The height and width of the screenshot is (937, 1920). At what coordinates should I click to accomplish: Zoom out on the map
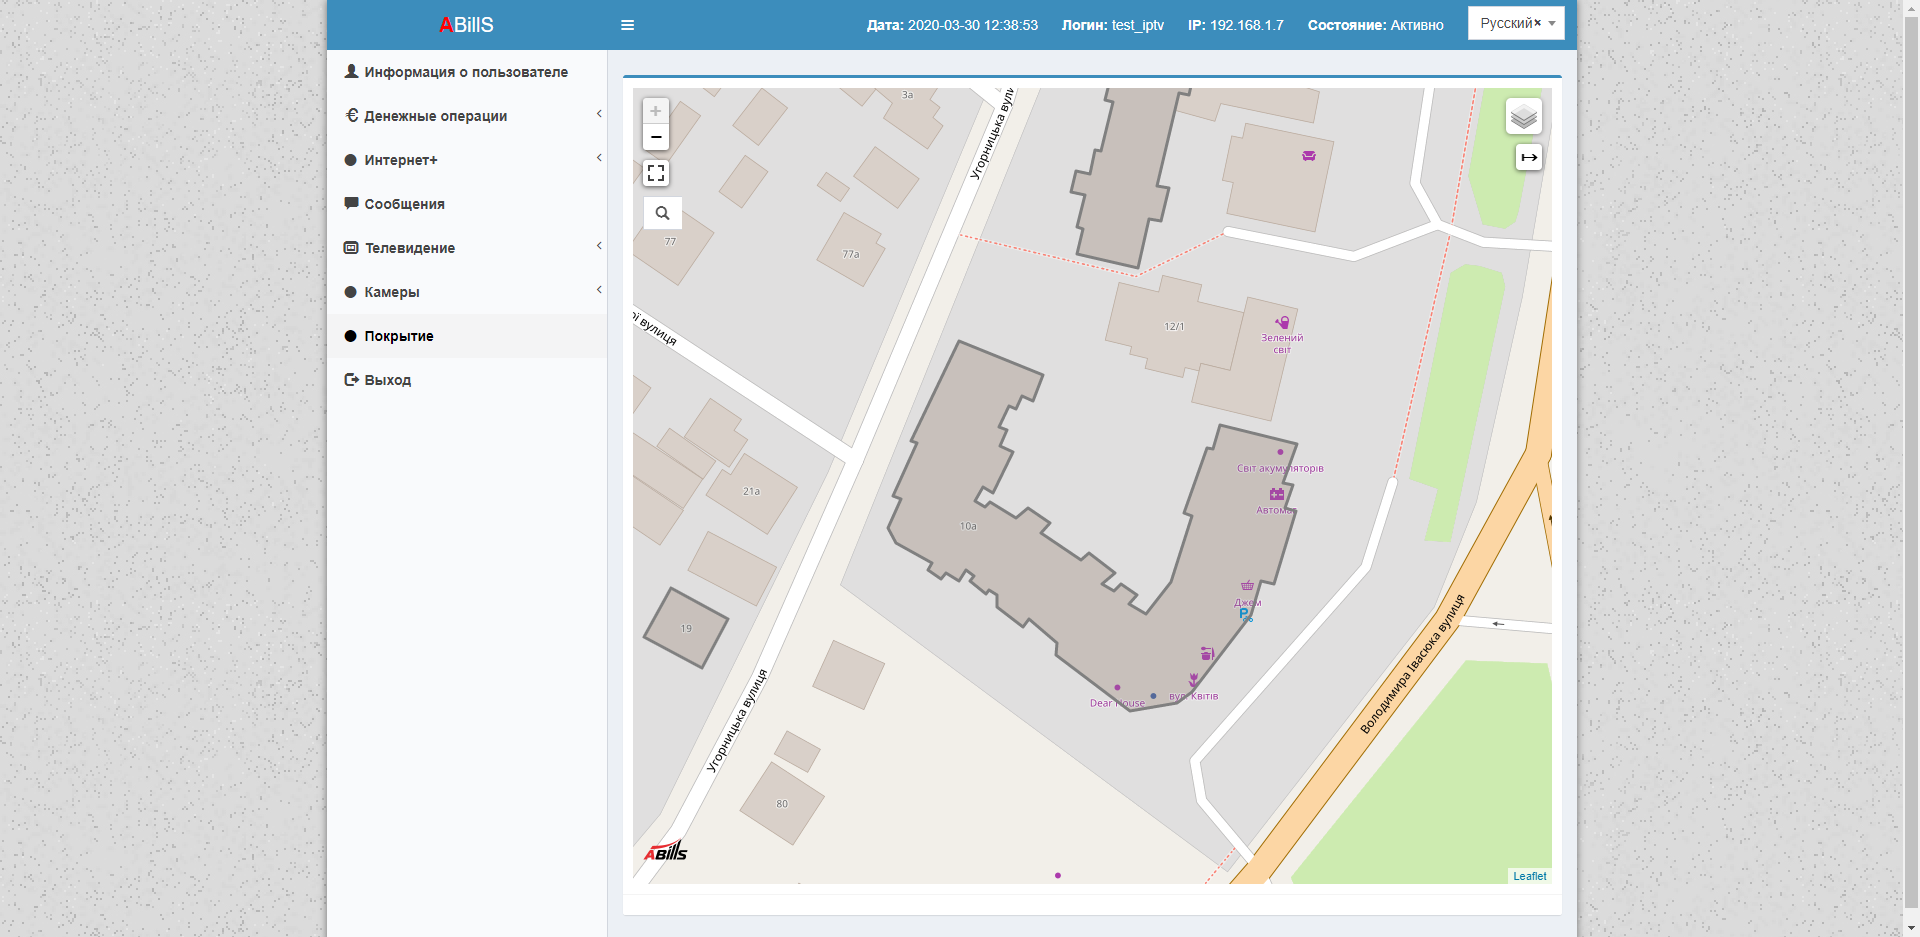(x=656, y=137)
